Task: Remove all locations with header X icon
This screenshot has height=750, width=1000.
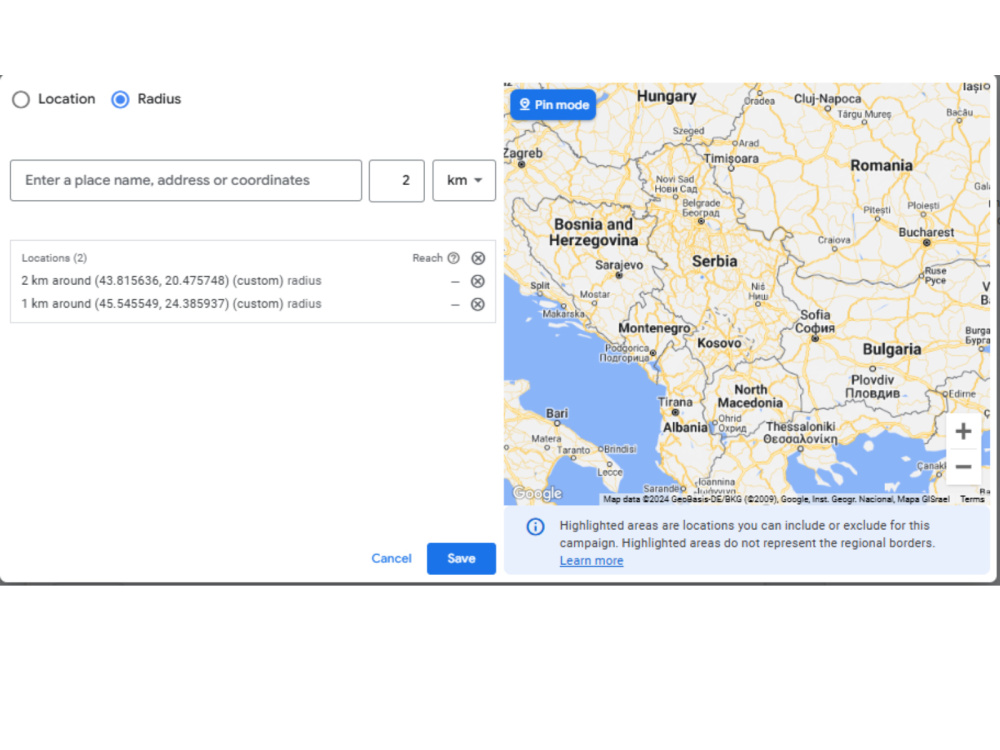Action: coord(478,258)
